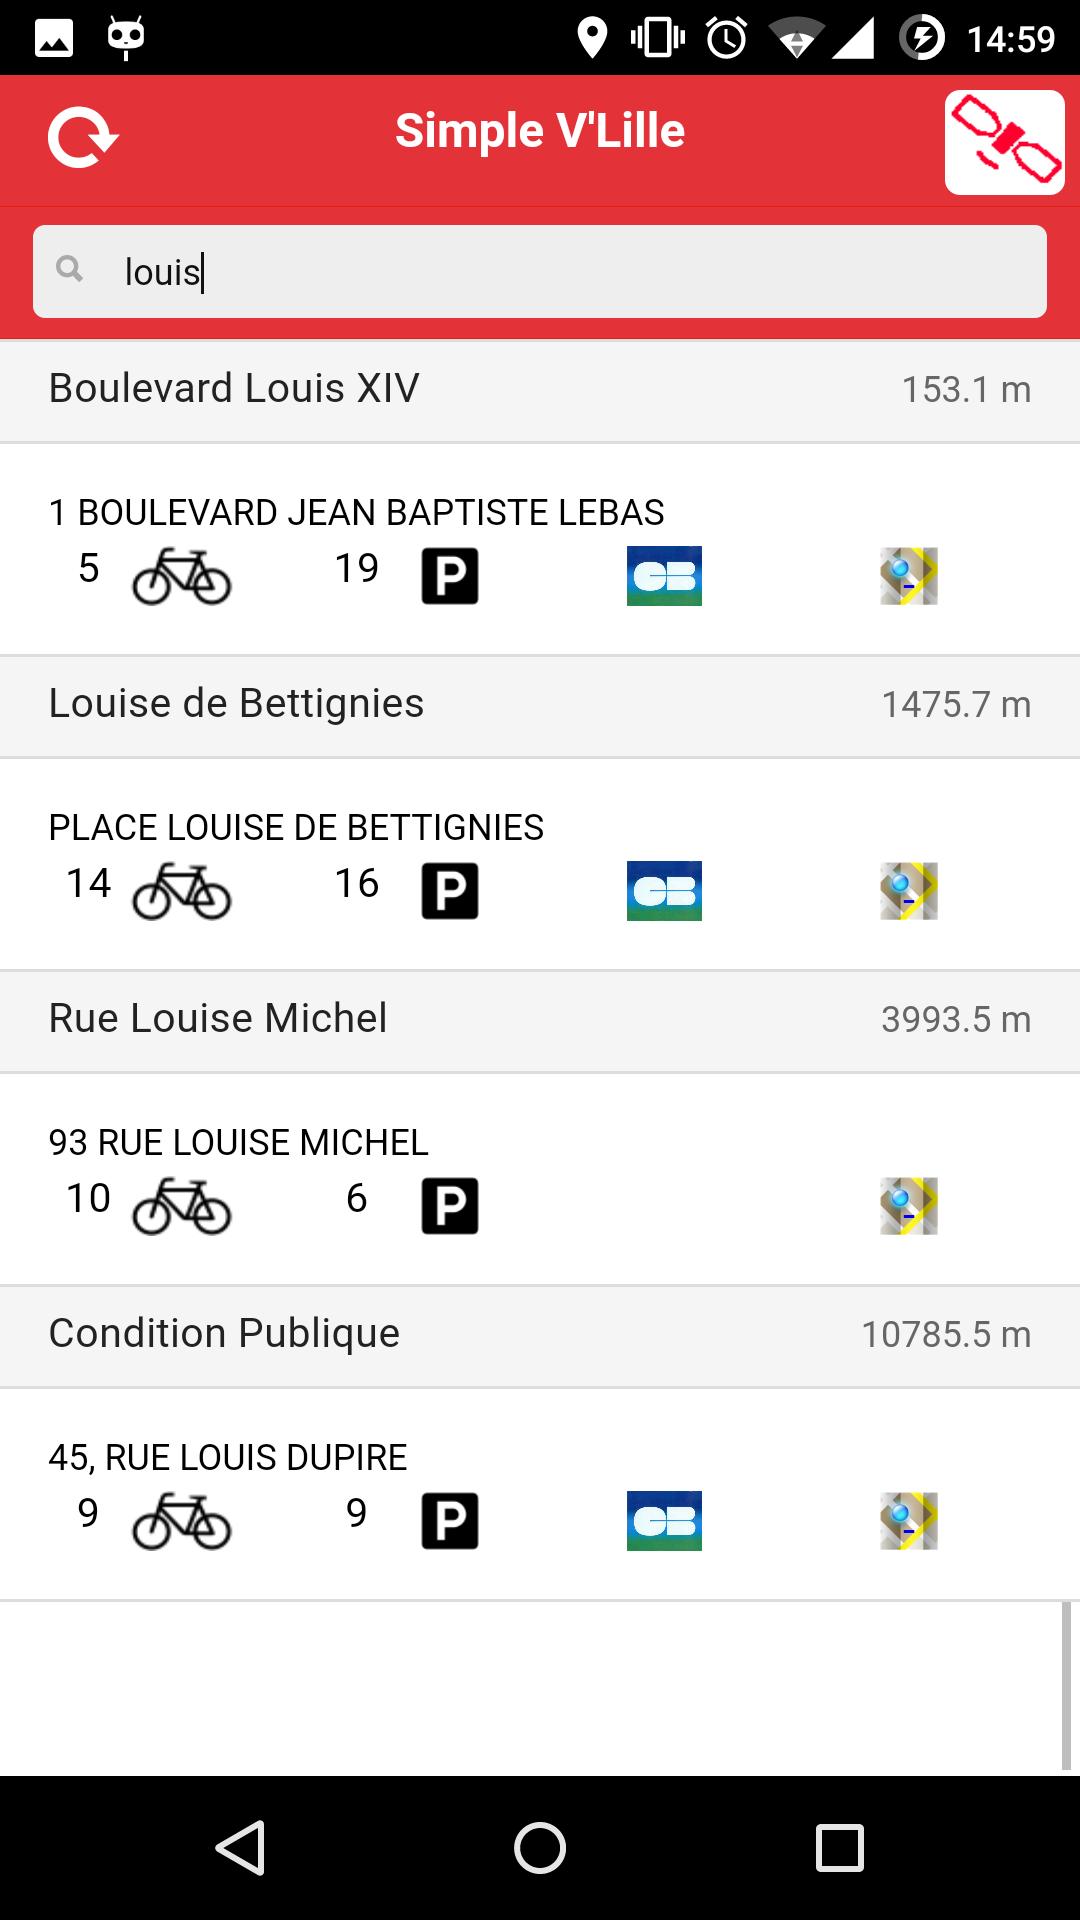
Task: Tap the credit card icon for Rue Louis Dupire
Action: [x=664, y=1521]
